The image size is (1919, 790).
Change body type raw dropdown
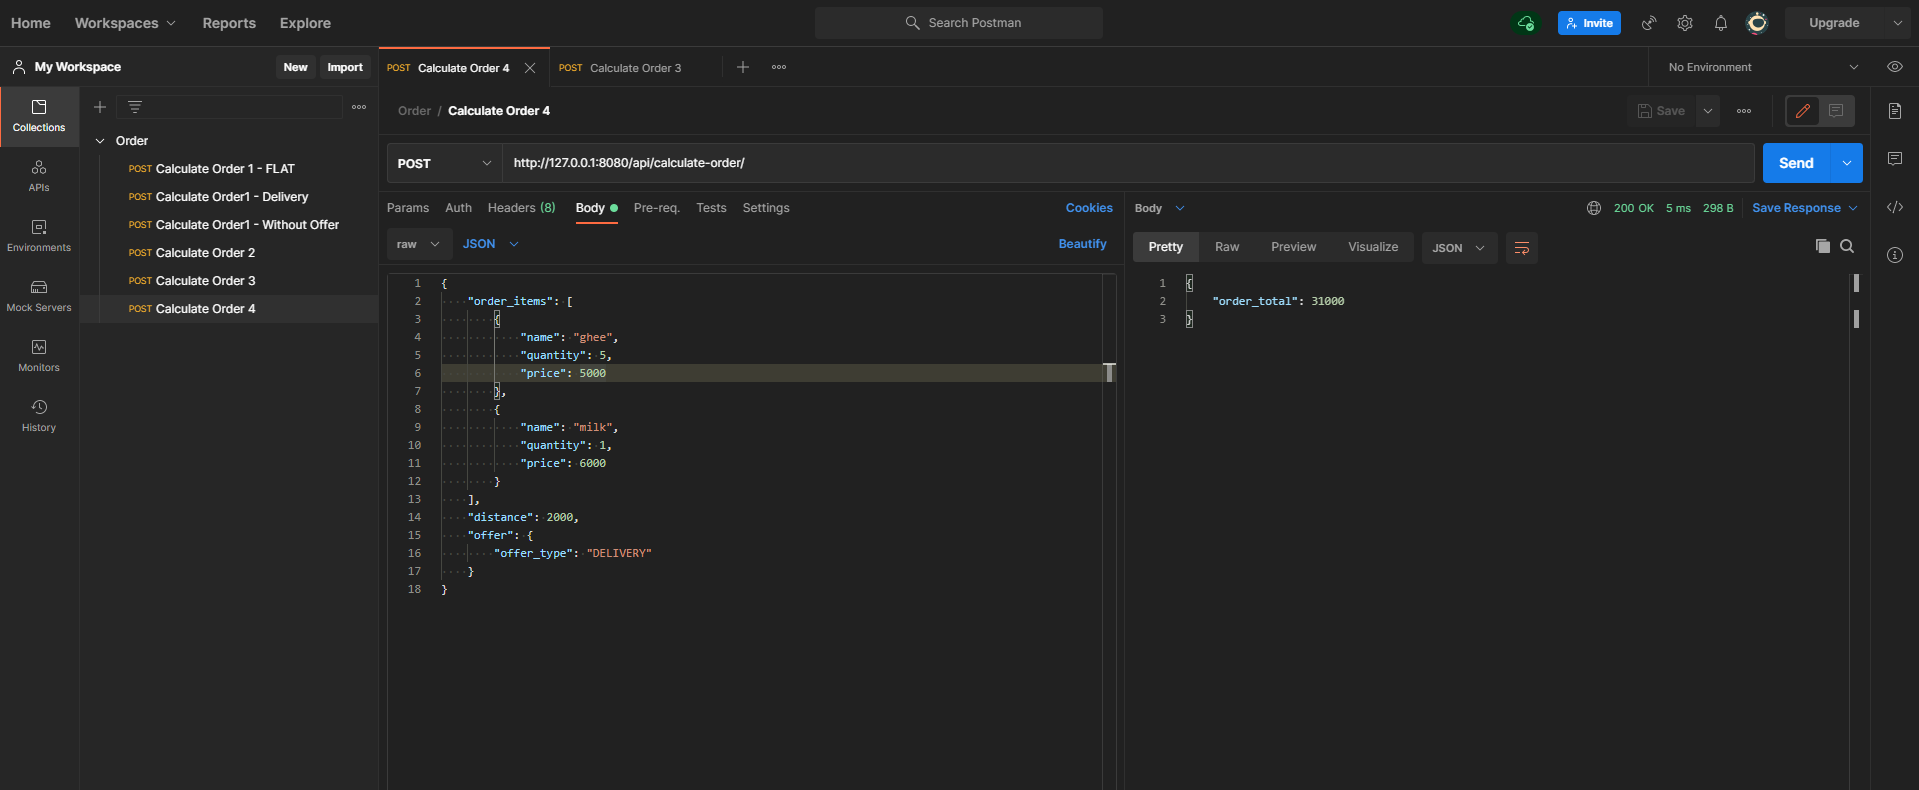(419, 244)
